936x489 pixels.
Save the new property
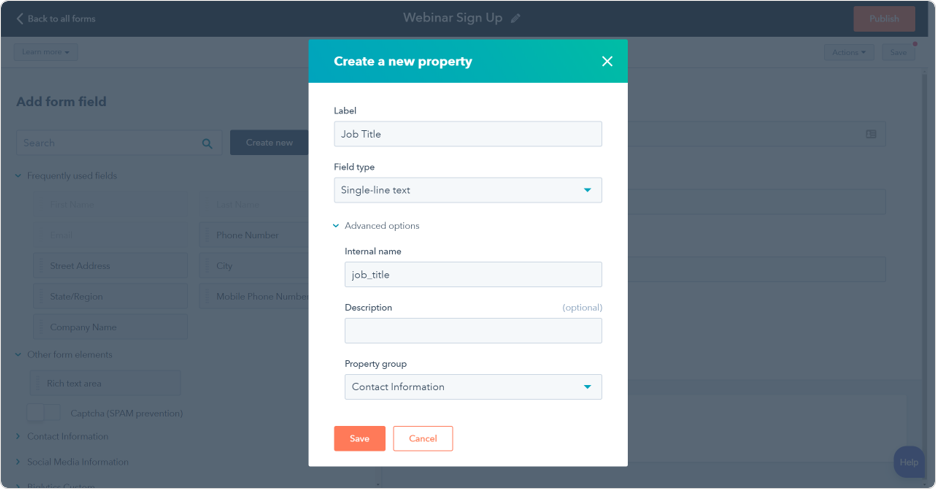(359, 438)
